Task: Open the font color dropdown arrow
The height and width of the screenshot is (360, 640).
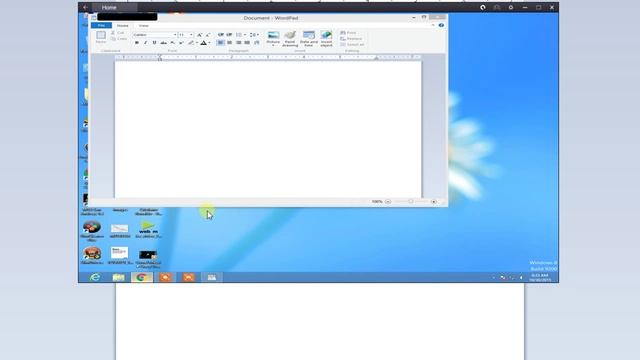Action: click(x=209, y=43)
